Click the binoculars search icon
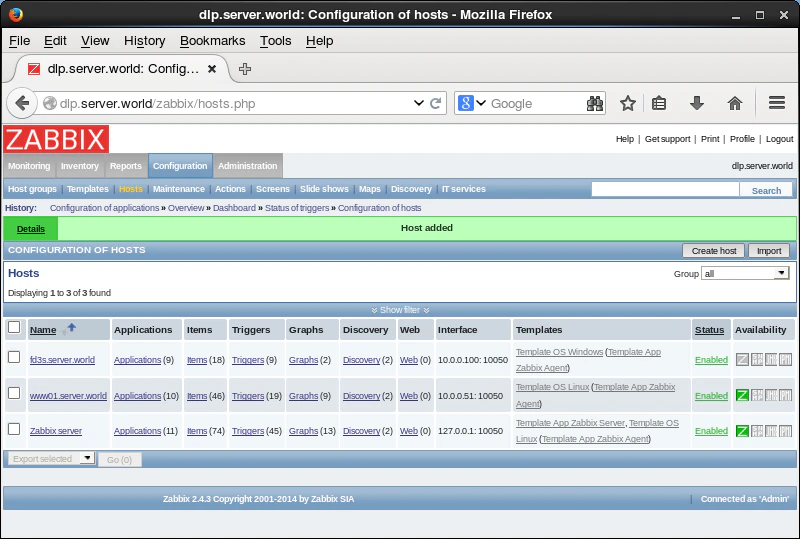This screenshot has width=800, height=539. click(x=595, y=104)
